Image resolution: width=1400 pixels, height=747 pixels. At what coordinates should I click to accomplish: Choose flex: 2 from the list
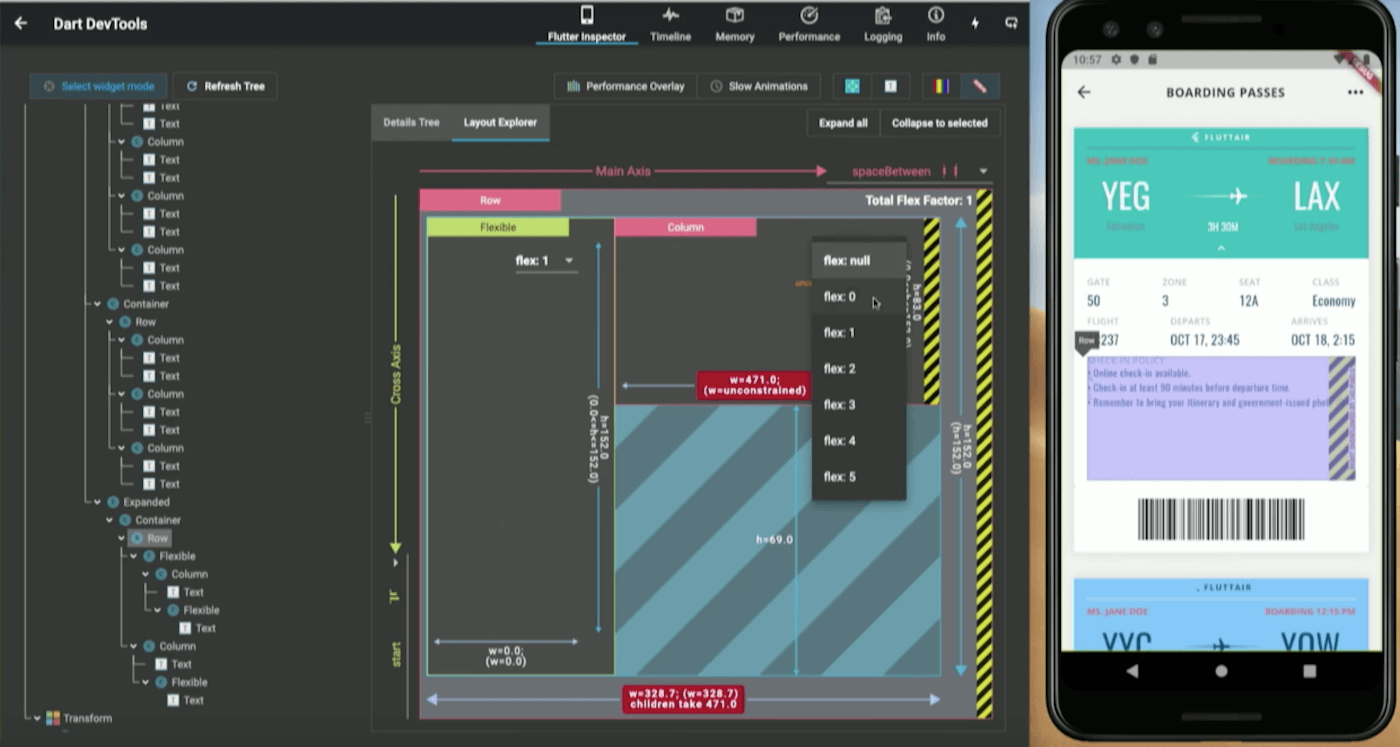pos(858,368)
